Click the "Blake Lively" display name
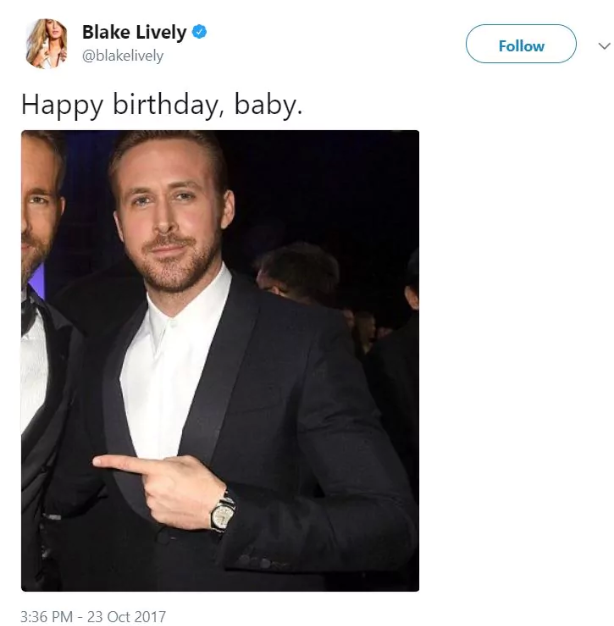 [134, 32]
